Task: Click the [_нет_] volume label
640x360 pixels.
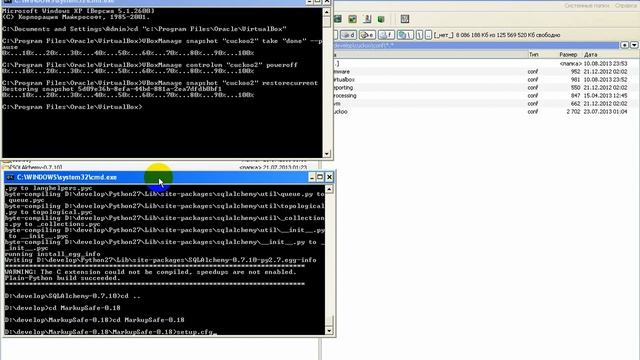Action: 443,35
